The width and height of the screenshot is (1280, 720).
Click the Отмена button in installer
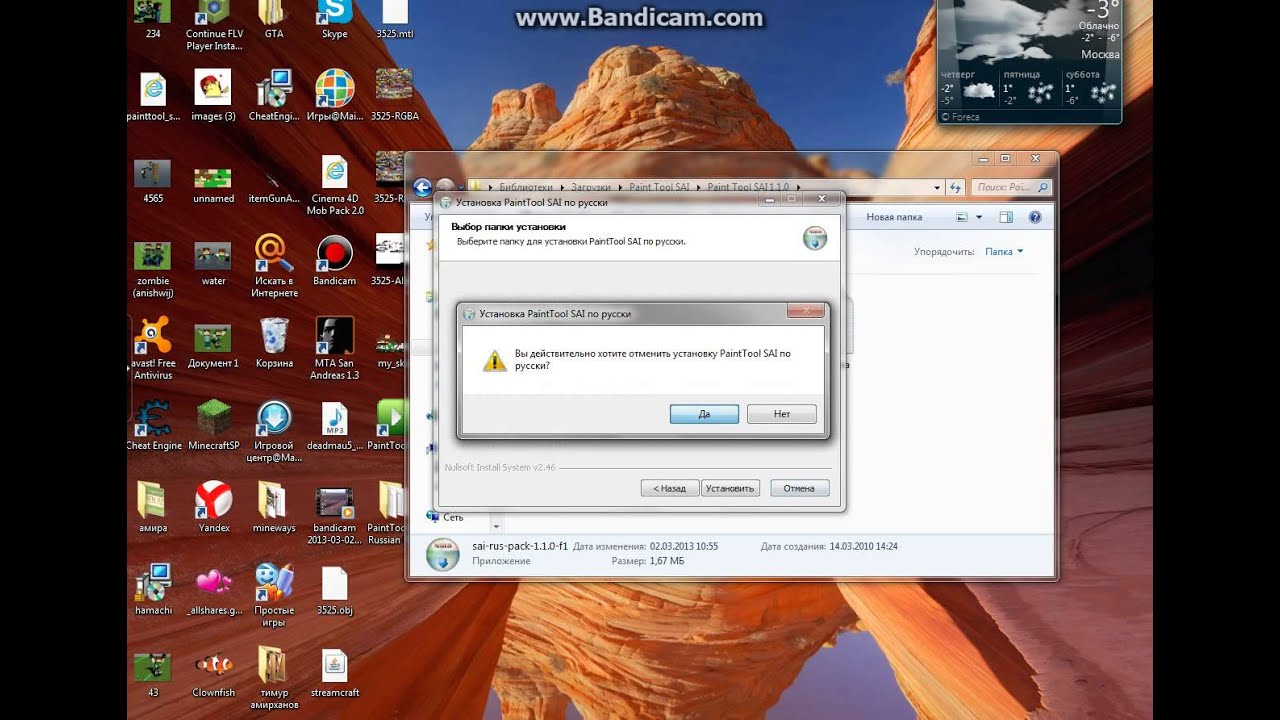pyautogui.click(x=799, y=488)
